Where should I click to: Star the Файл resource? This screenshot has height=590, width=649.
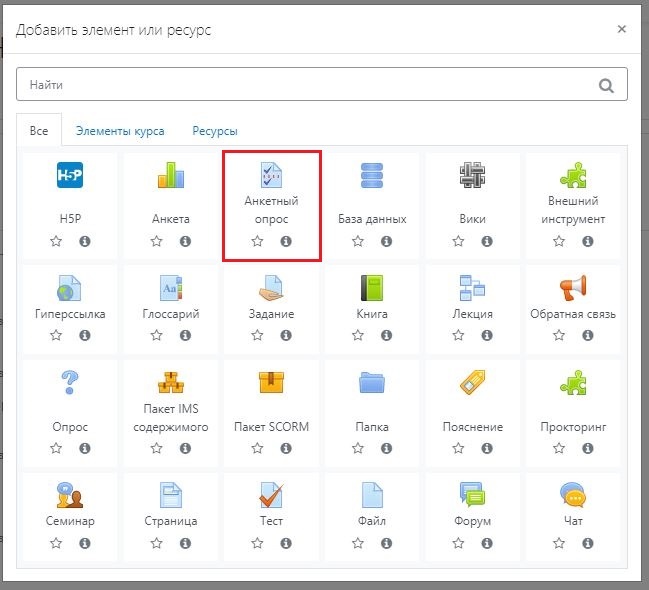(358, 543)
